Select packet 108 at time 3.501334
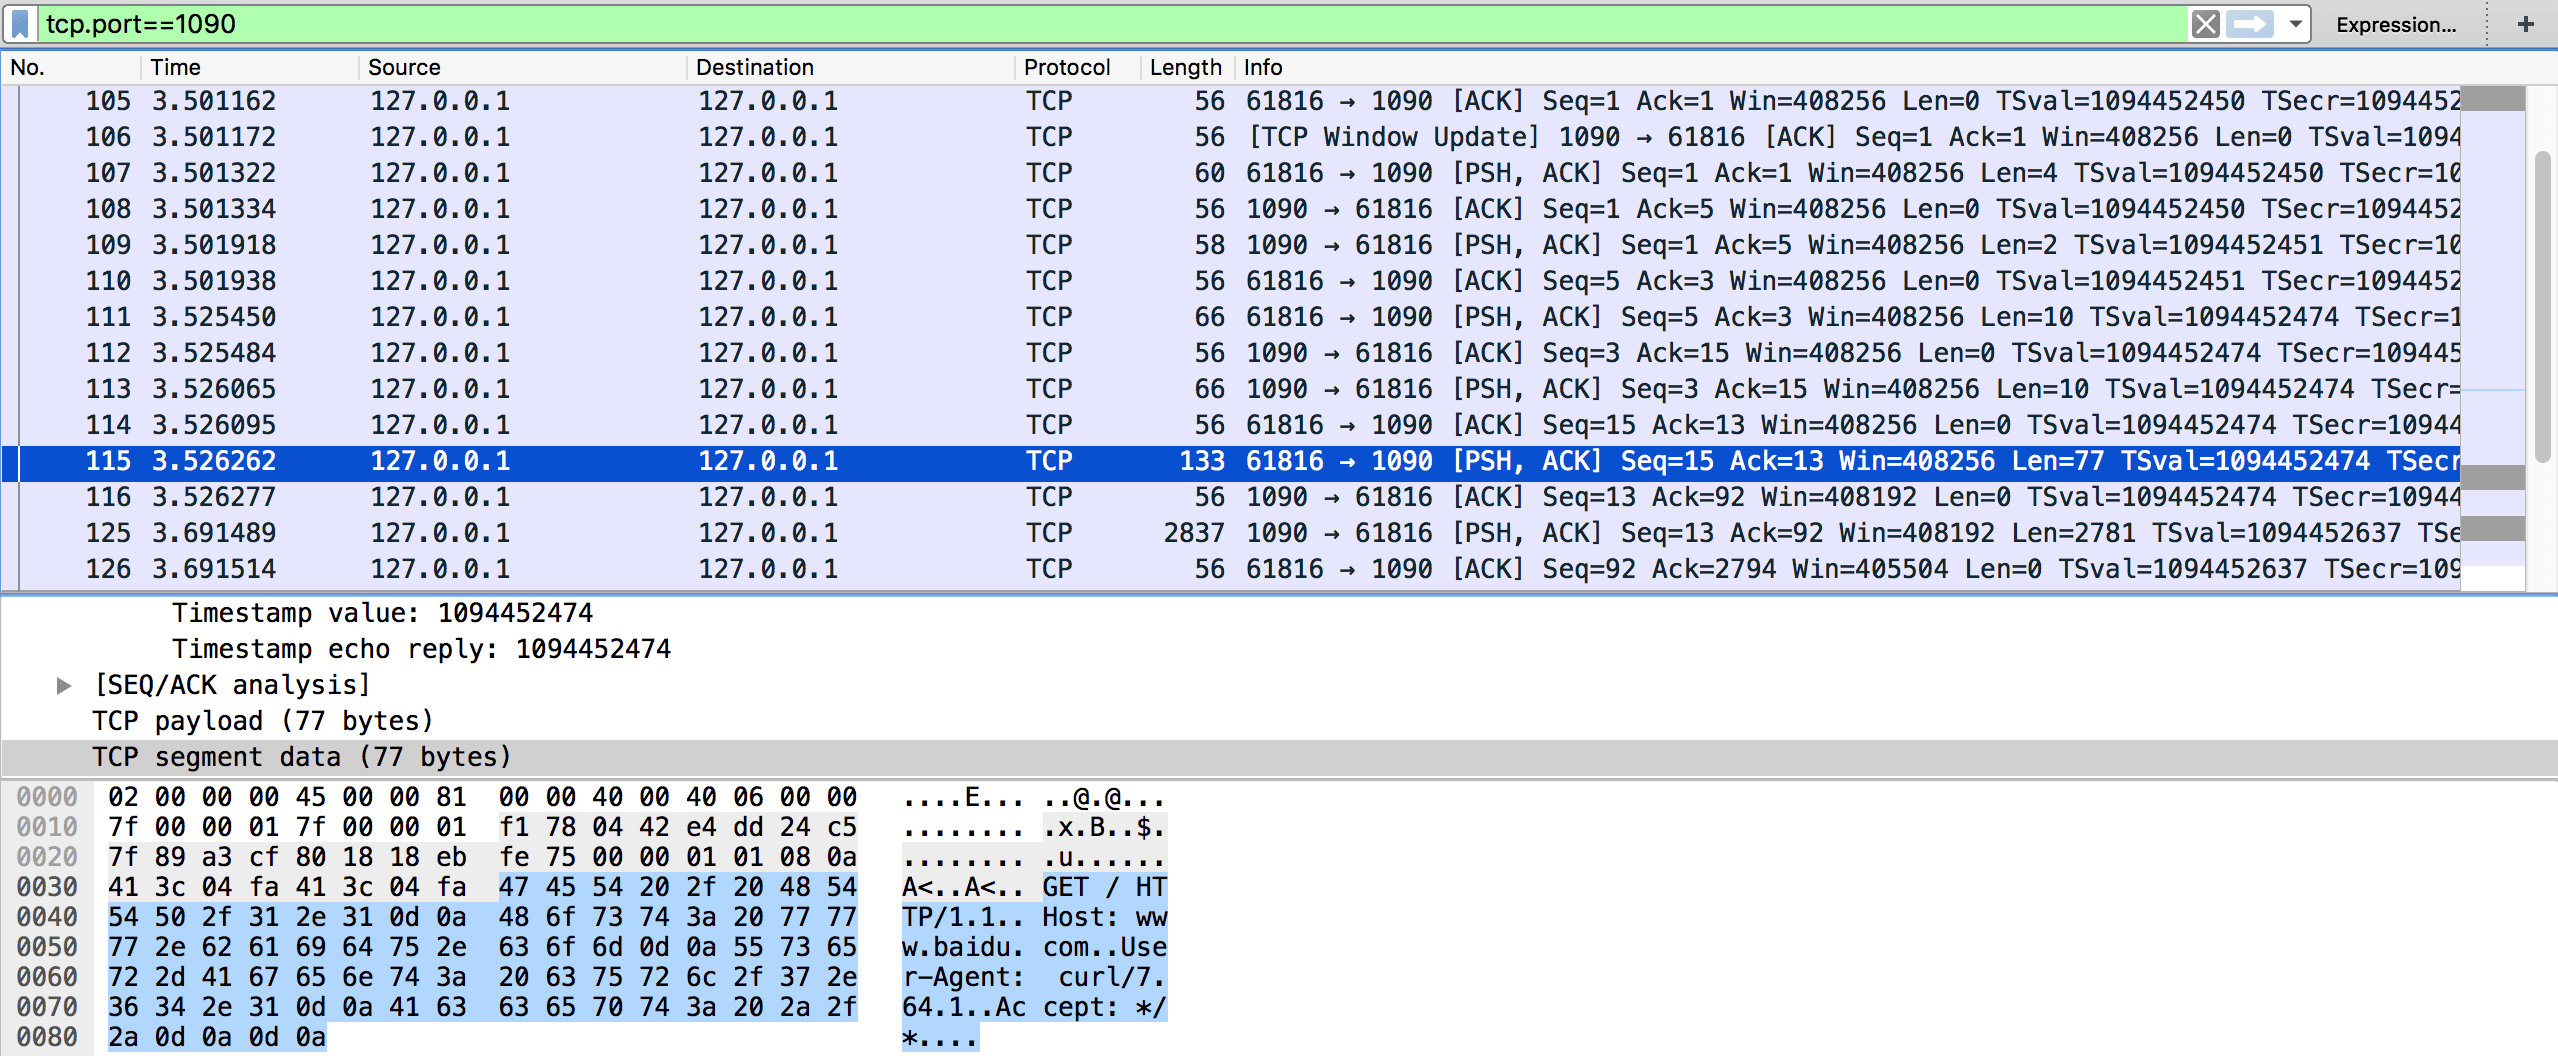 point(1231,209)
